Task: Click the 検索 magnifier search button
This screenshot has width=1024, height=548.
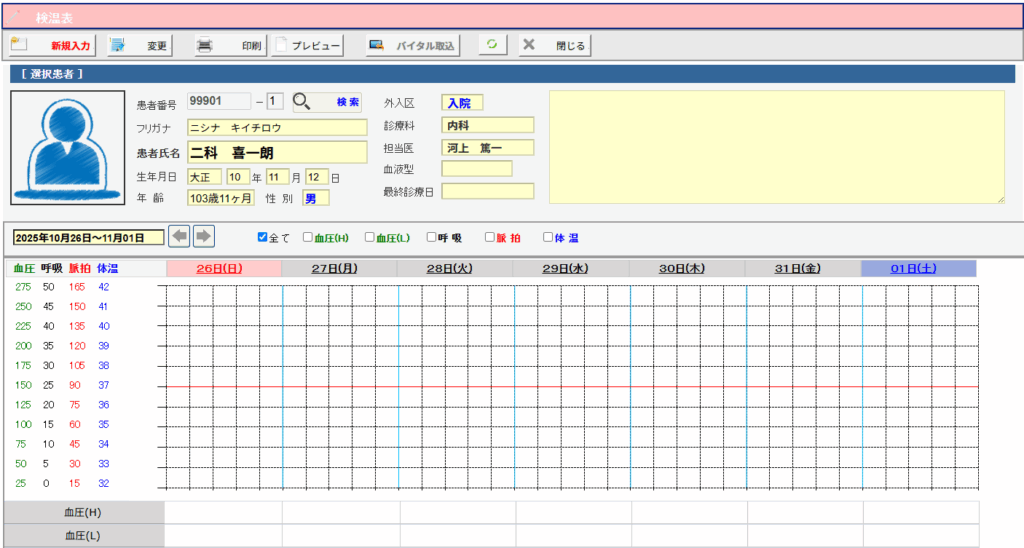Action: pyautogui.click(x=326, y=102)
